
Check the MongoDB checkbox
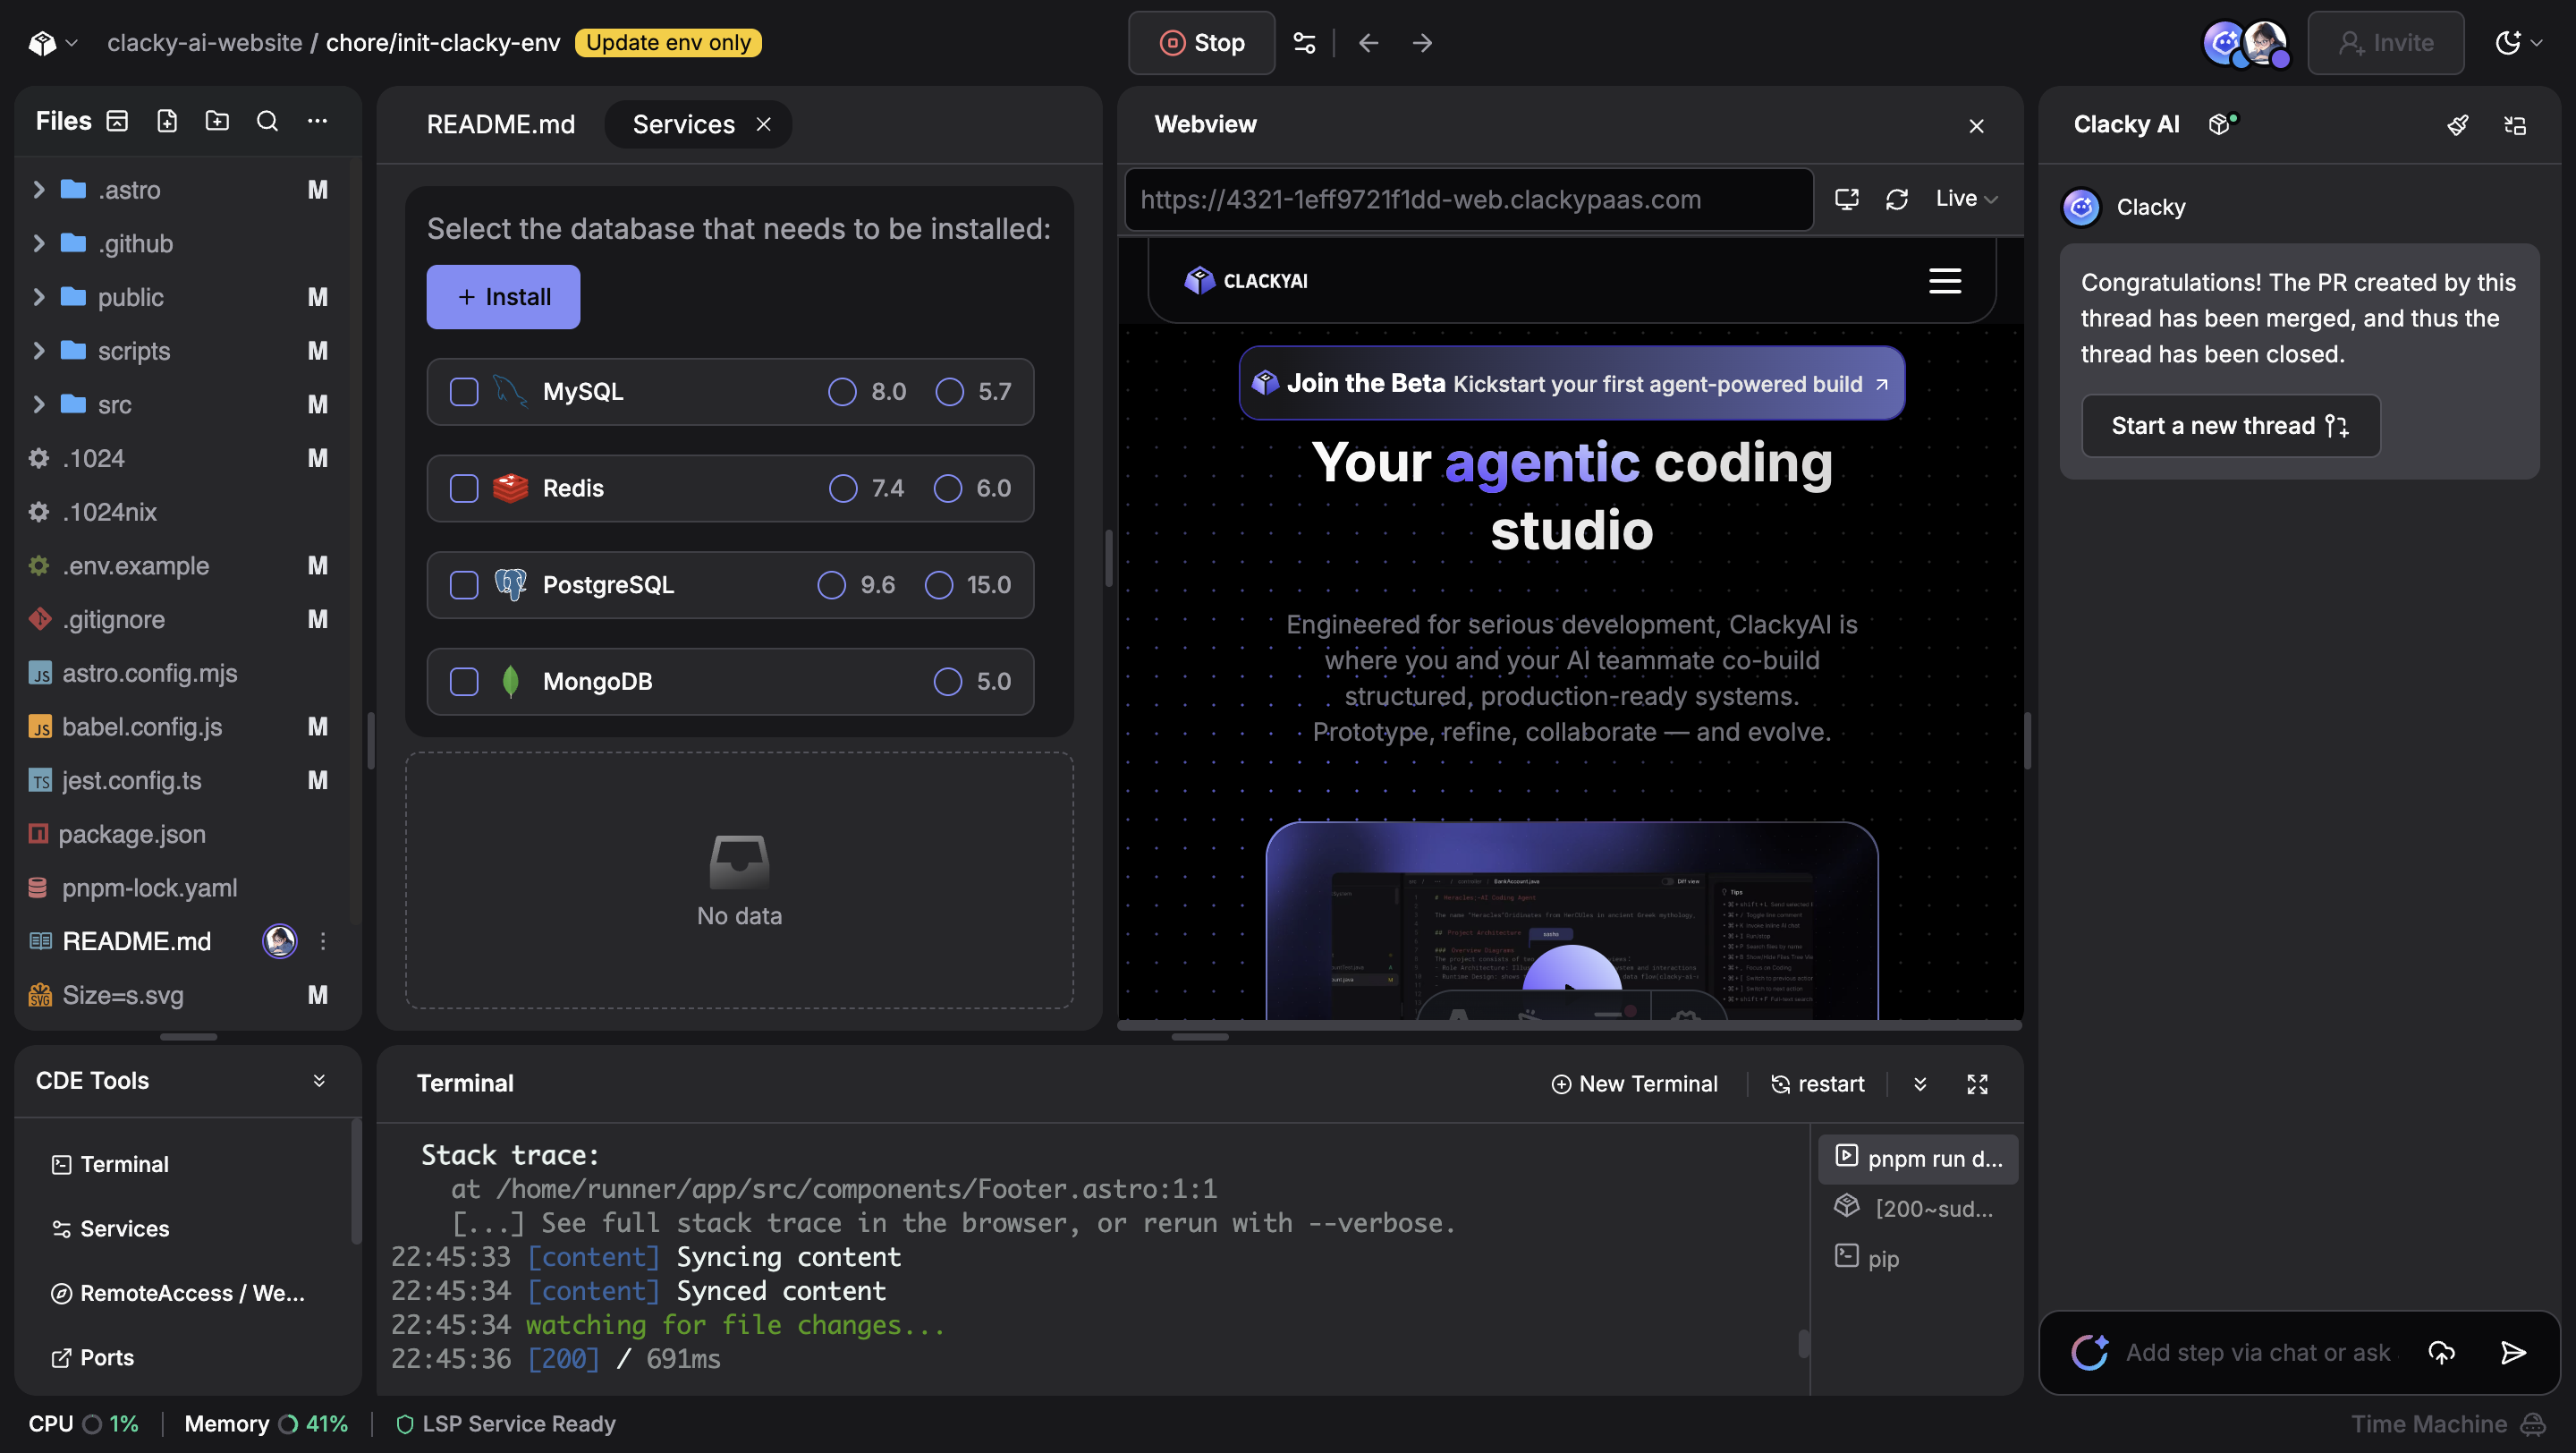(x=464, y=682)
